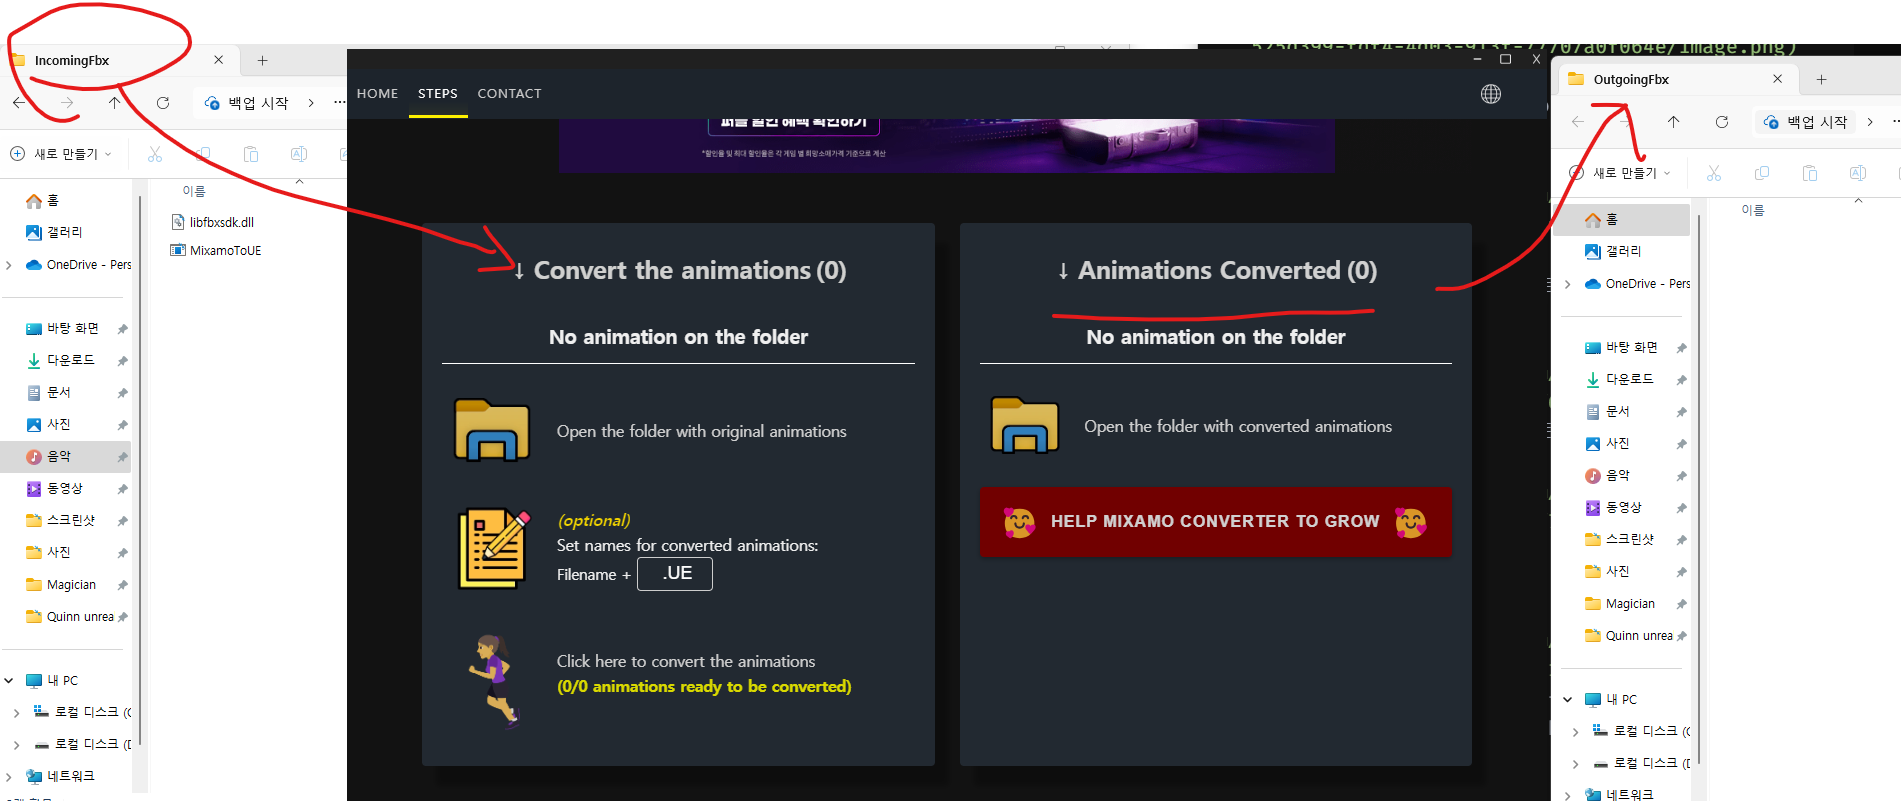Expand 네트워크 in IncomingFbx sidebar
The image size is (1901, 801).
click(x=9, y=776)
